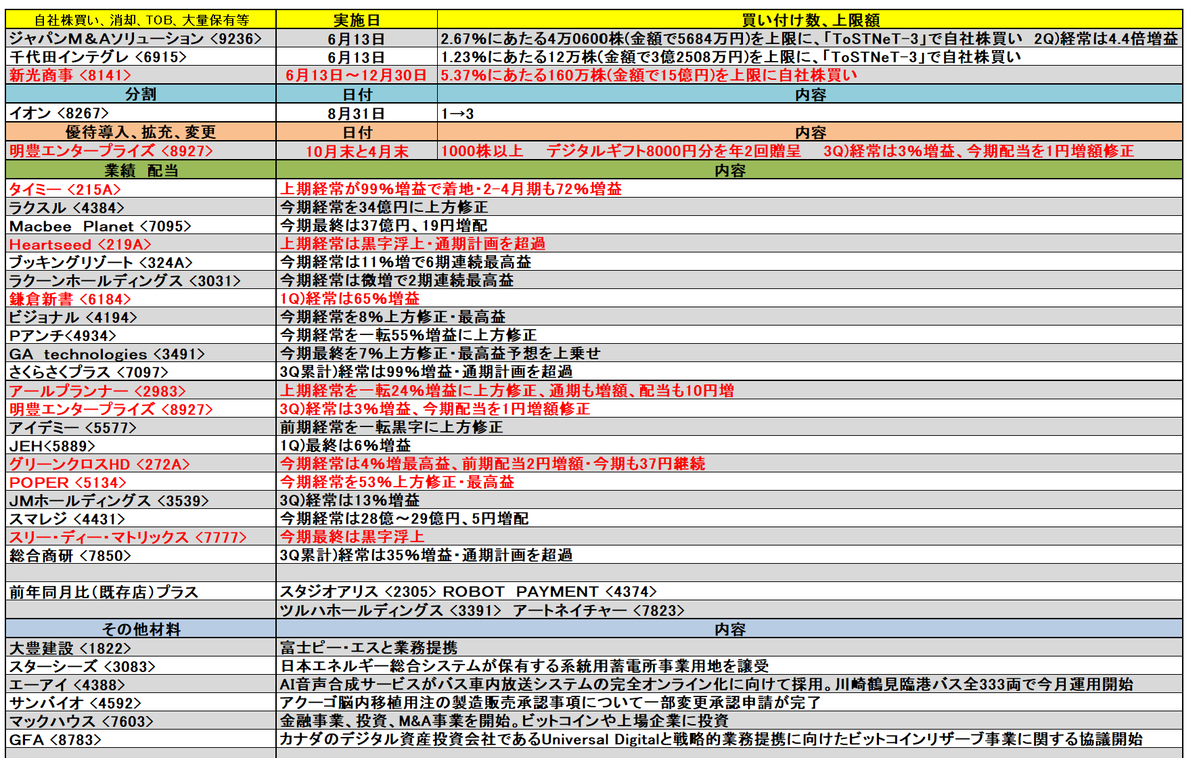Select the エーアイ <4388> cell
Screen dimensions: 1199x758
pyautogui.click(x=141, y=685)
